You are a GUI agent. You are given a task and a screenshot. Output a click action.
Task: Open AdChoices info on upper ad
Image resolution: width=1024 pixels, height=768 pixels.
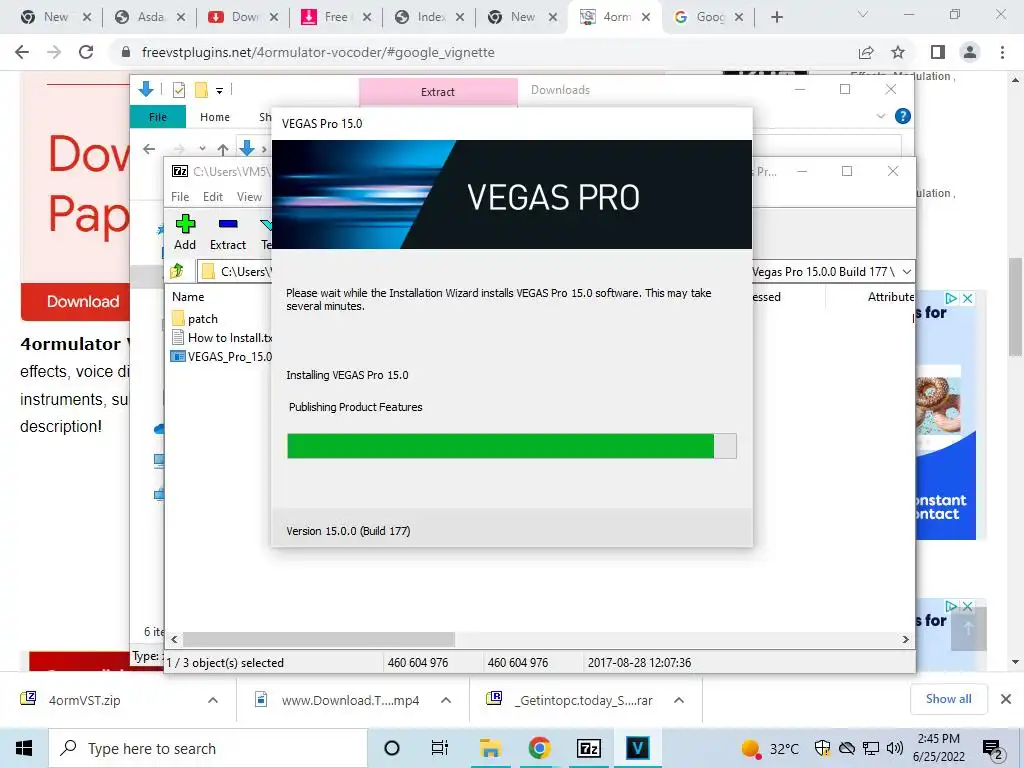[x=952, y=298]
